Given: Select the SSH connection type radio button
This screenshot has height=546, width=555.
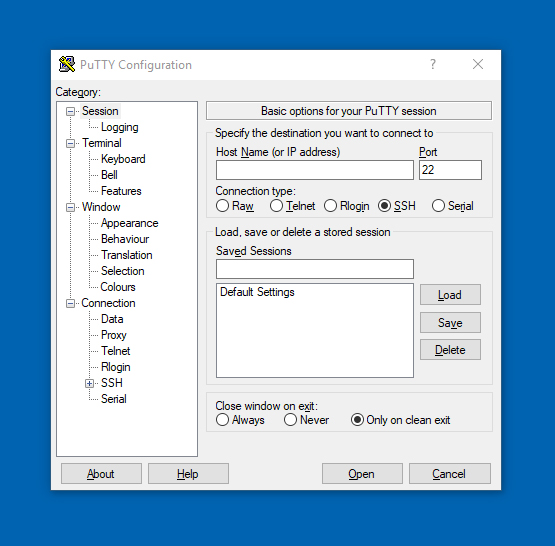Looking at the screenshot, I should (384, 206).
